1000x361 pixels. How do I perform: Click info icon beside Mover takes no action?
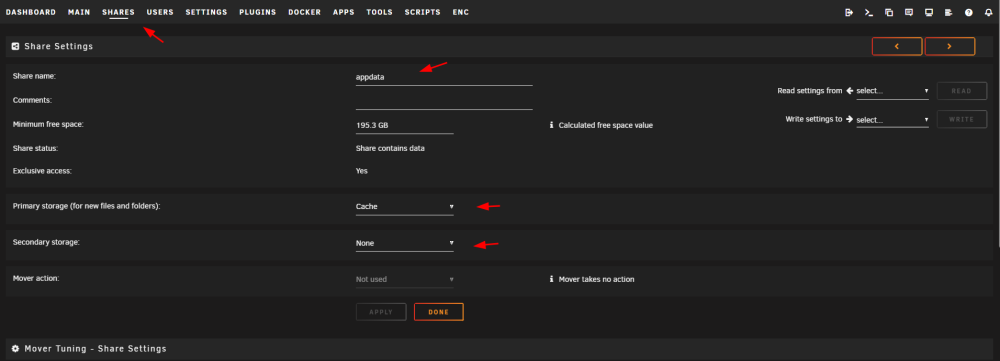tap(551, 279)
